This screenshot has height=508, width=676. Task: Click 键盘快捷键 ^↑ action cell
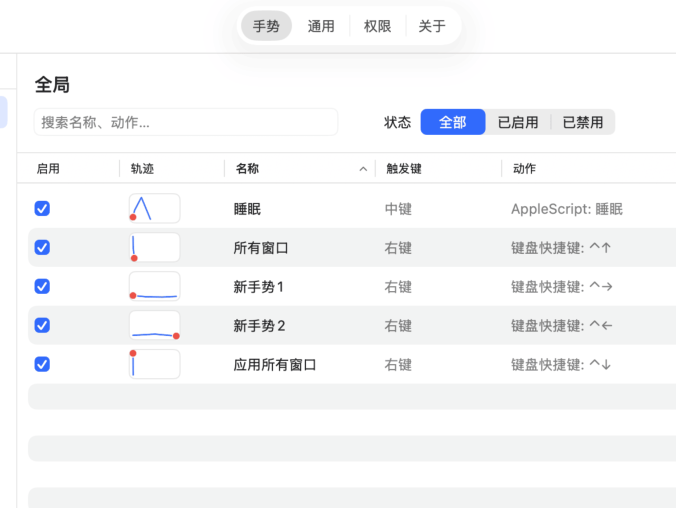(561, 248)
